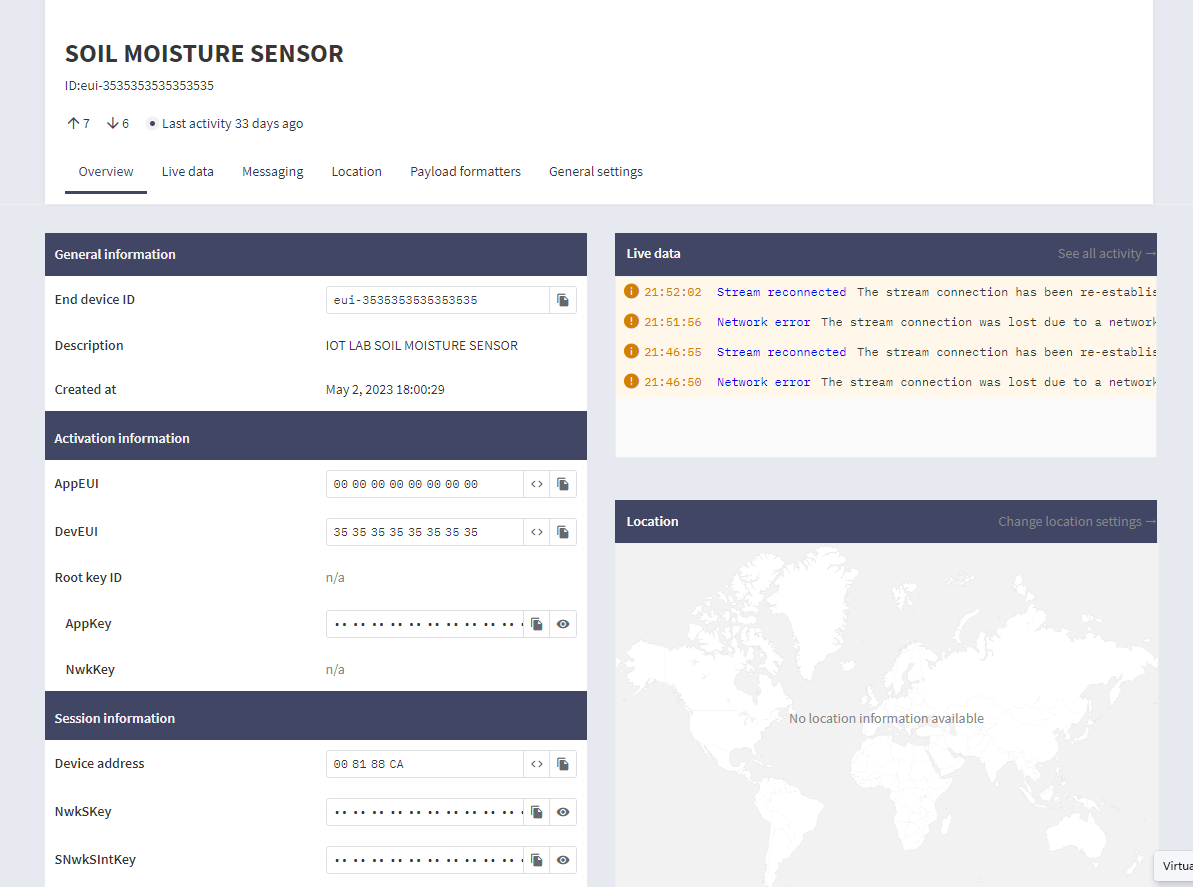Open the Payload formatters tab

click(x=465, y=171)
